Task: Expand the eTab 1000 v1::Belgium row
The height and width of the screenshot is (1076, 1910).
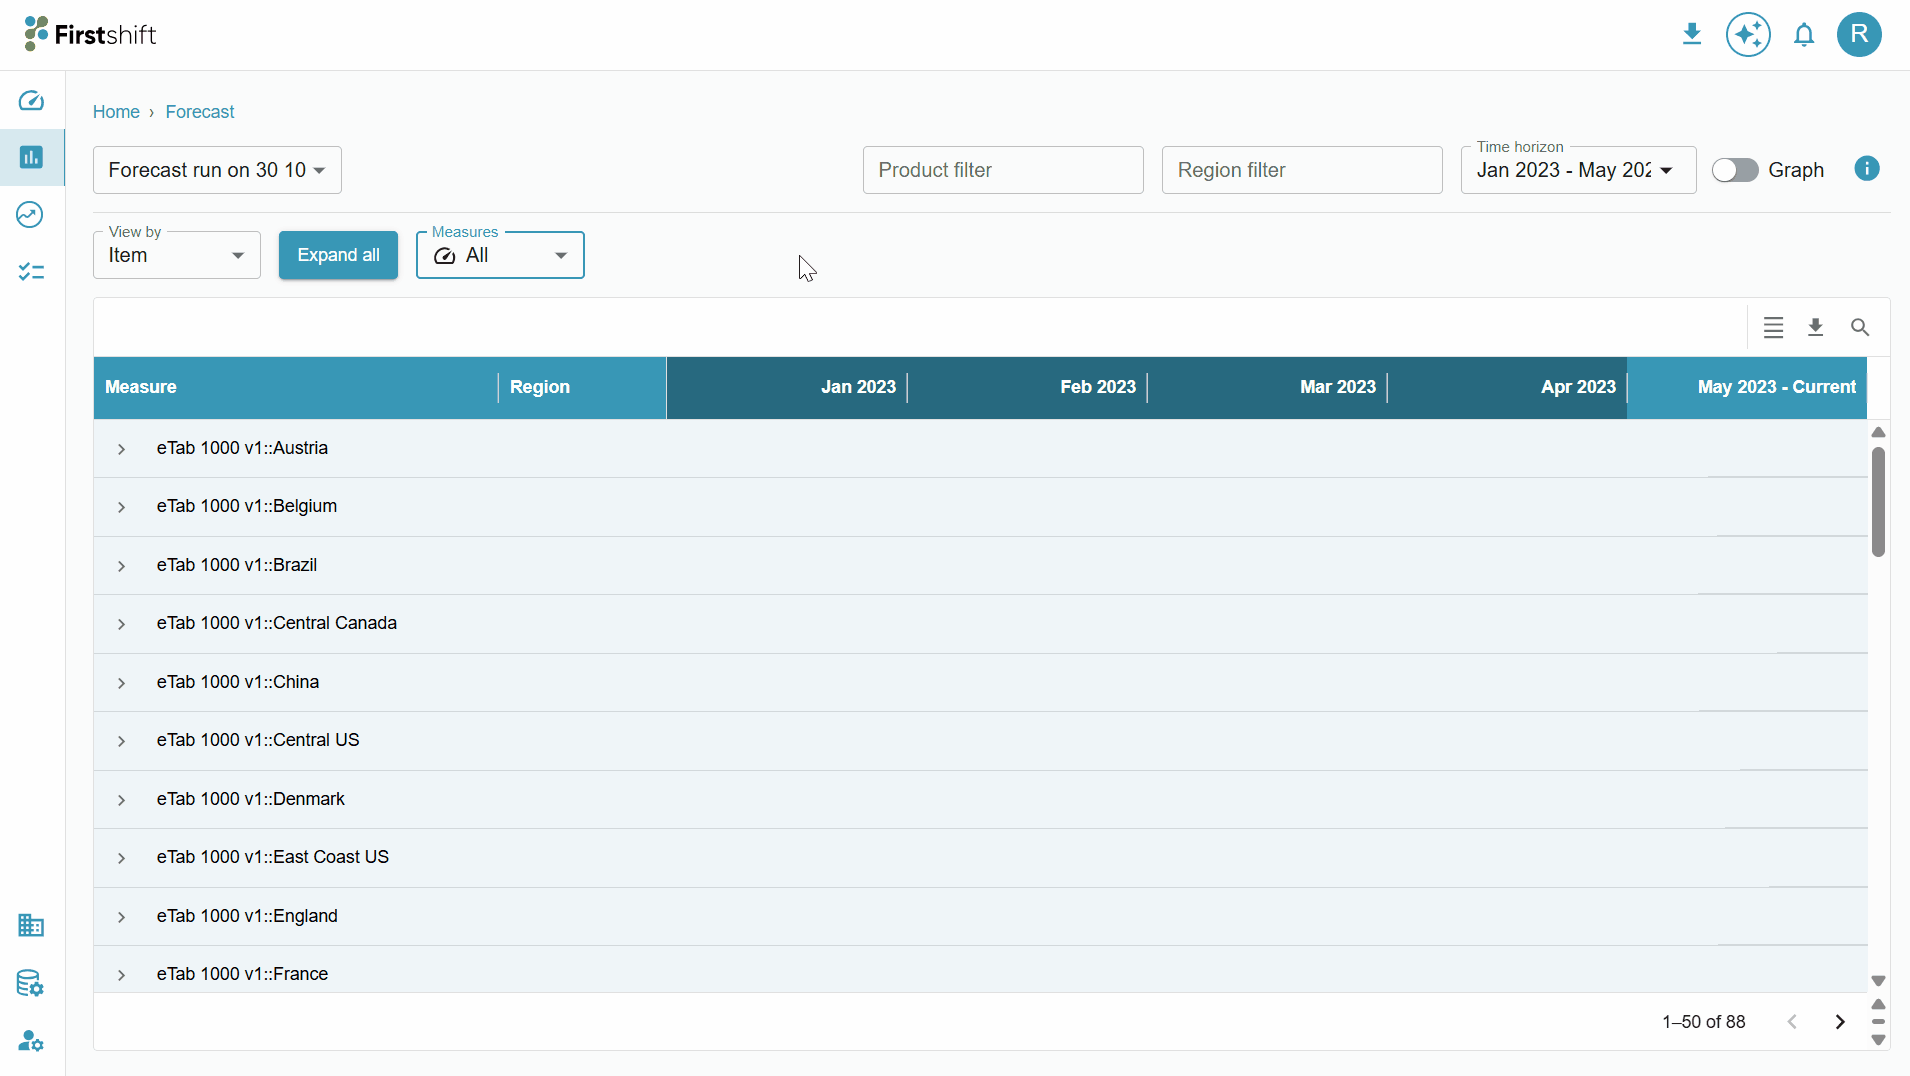Action: tap(121, 507)
